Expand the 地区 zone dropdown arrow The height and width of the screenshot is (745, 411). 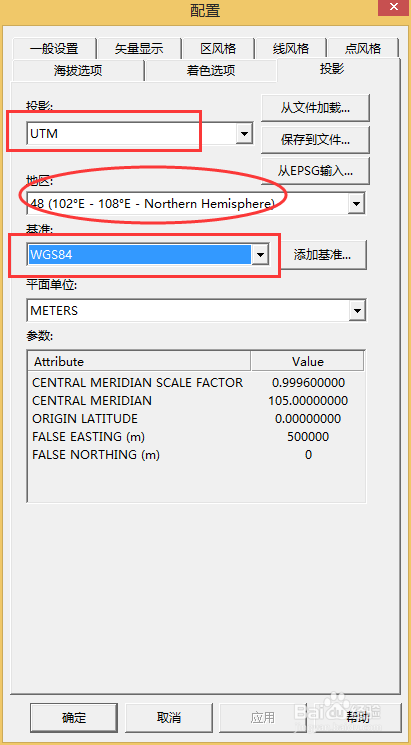[x=356, y=204]
